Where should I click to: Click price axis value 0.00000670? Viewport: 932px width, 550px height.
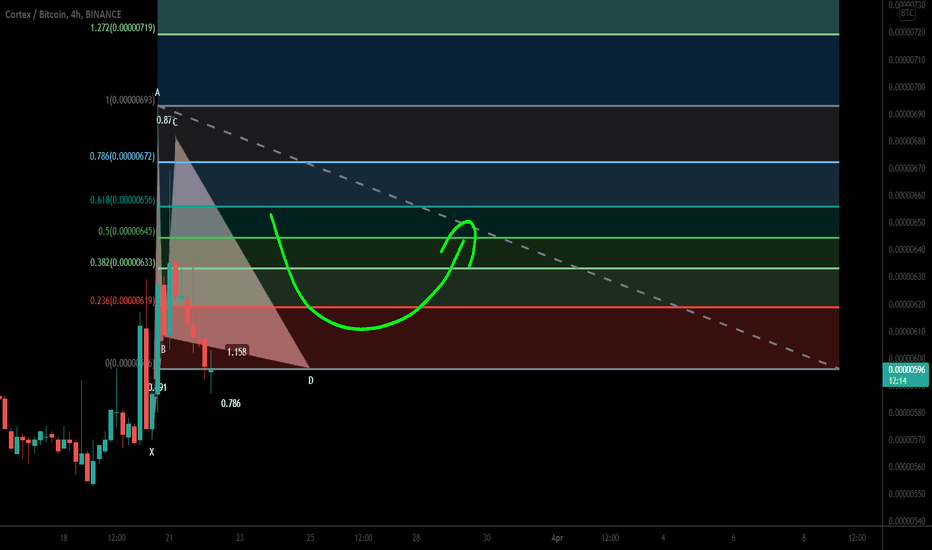click(x=906, y=168)
